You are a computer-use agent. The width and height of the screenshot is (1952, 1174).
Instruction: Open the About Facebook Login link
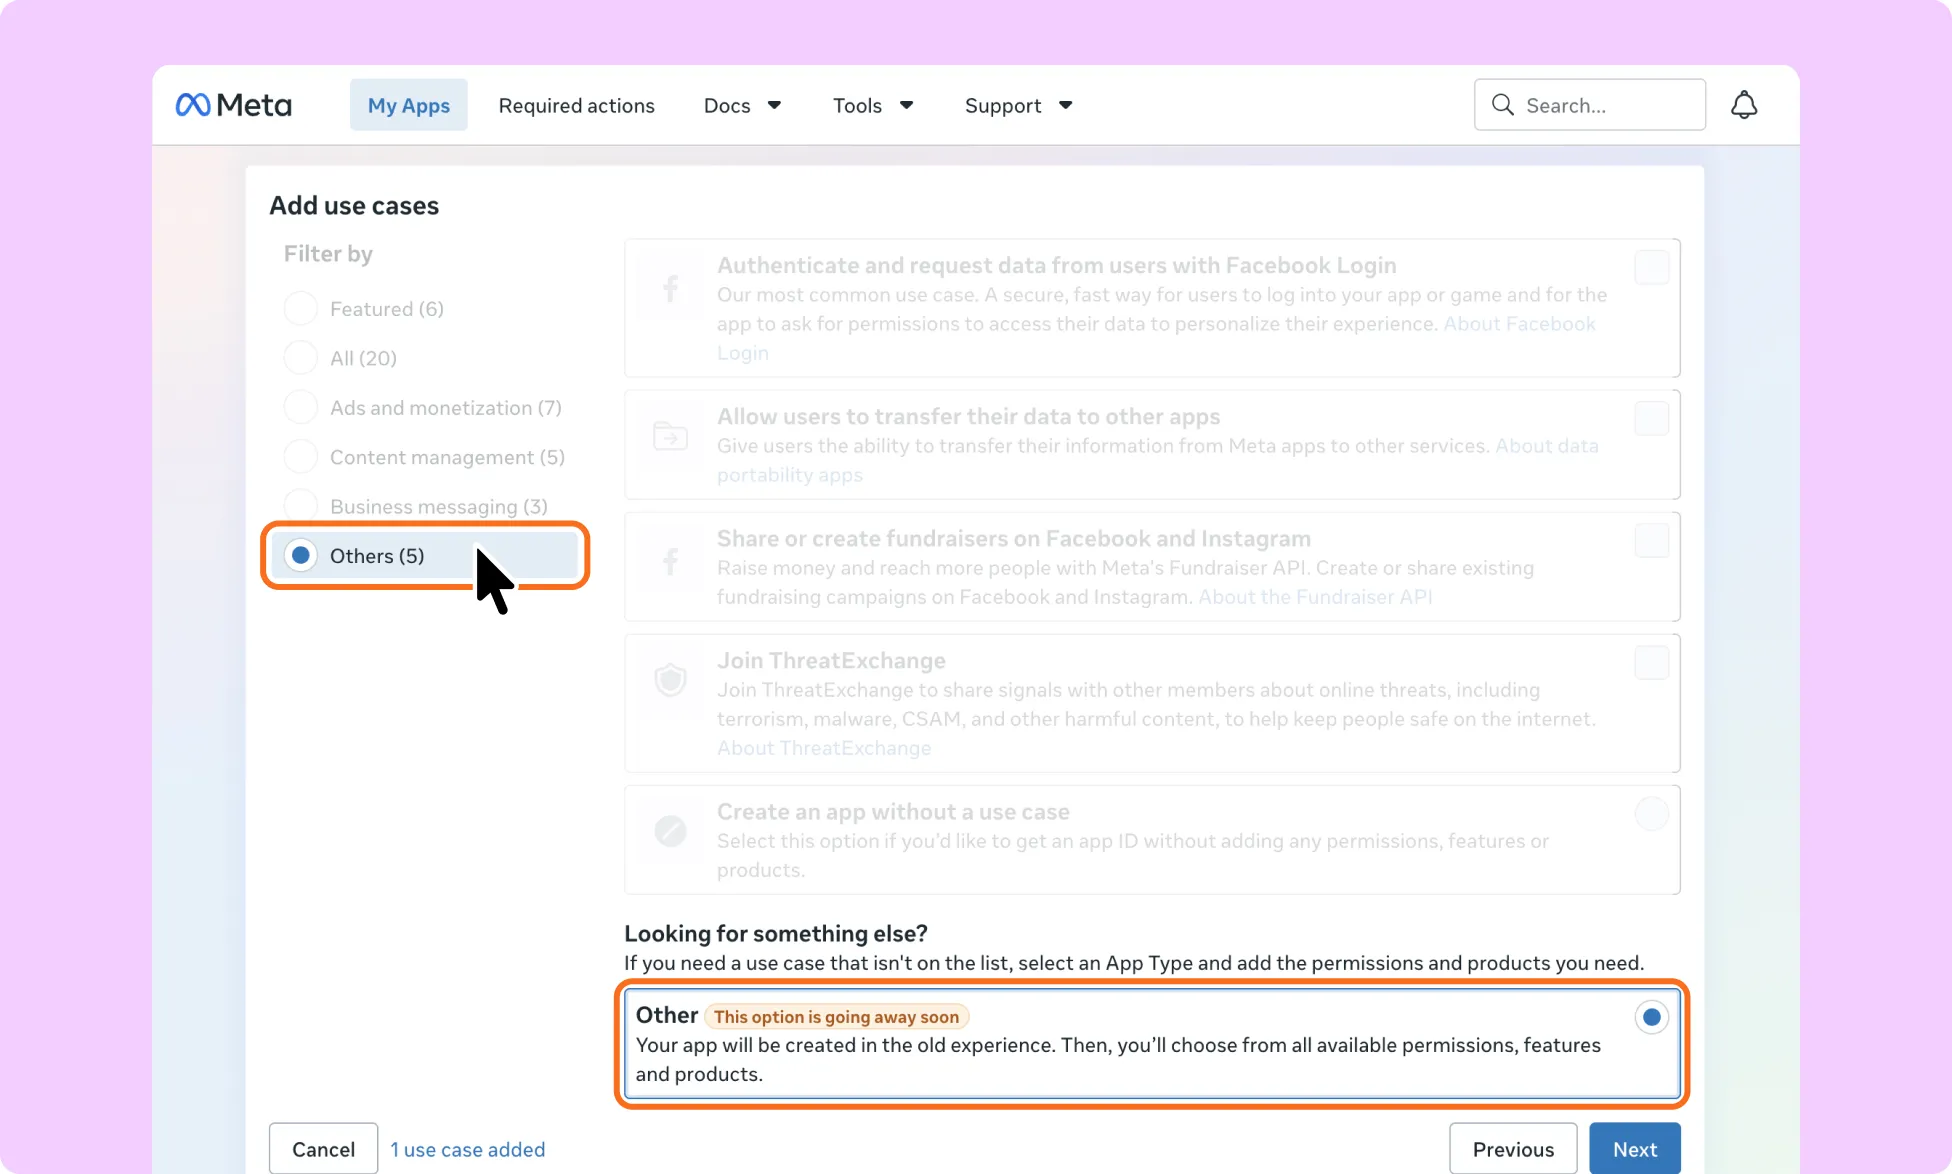1519,324
